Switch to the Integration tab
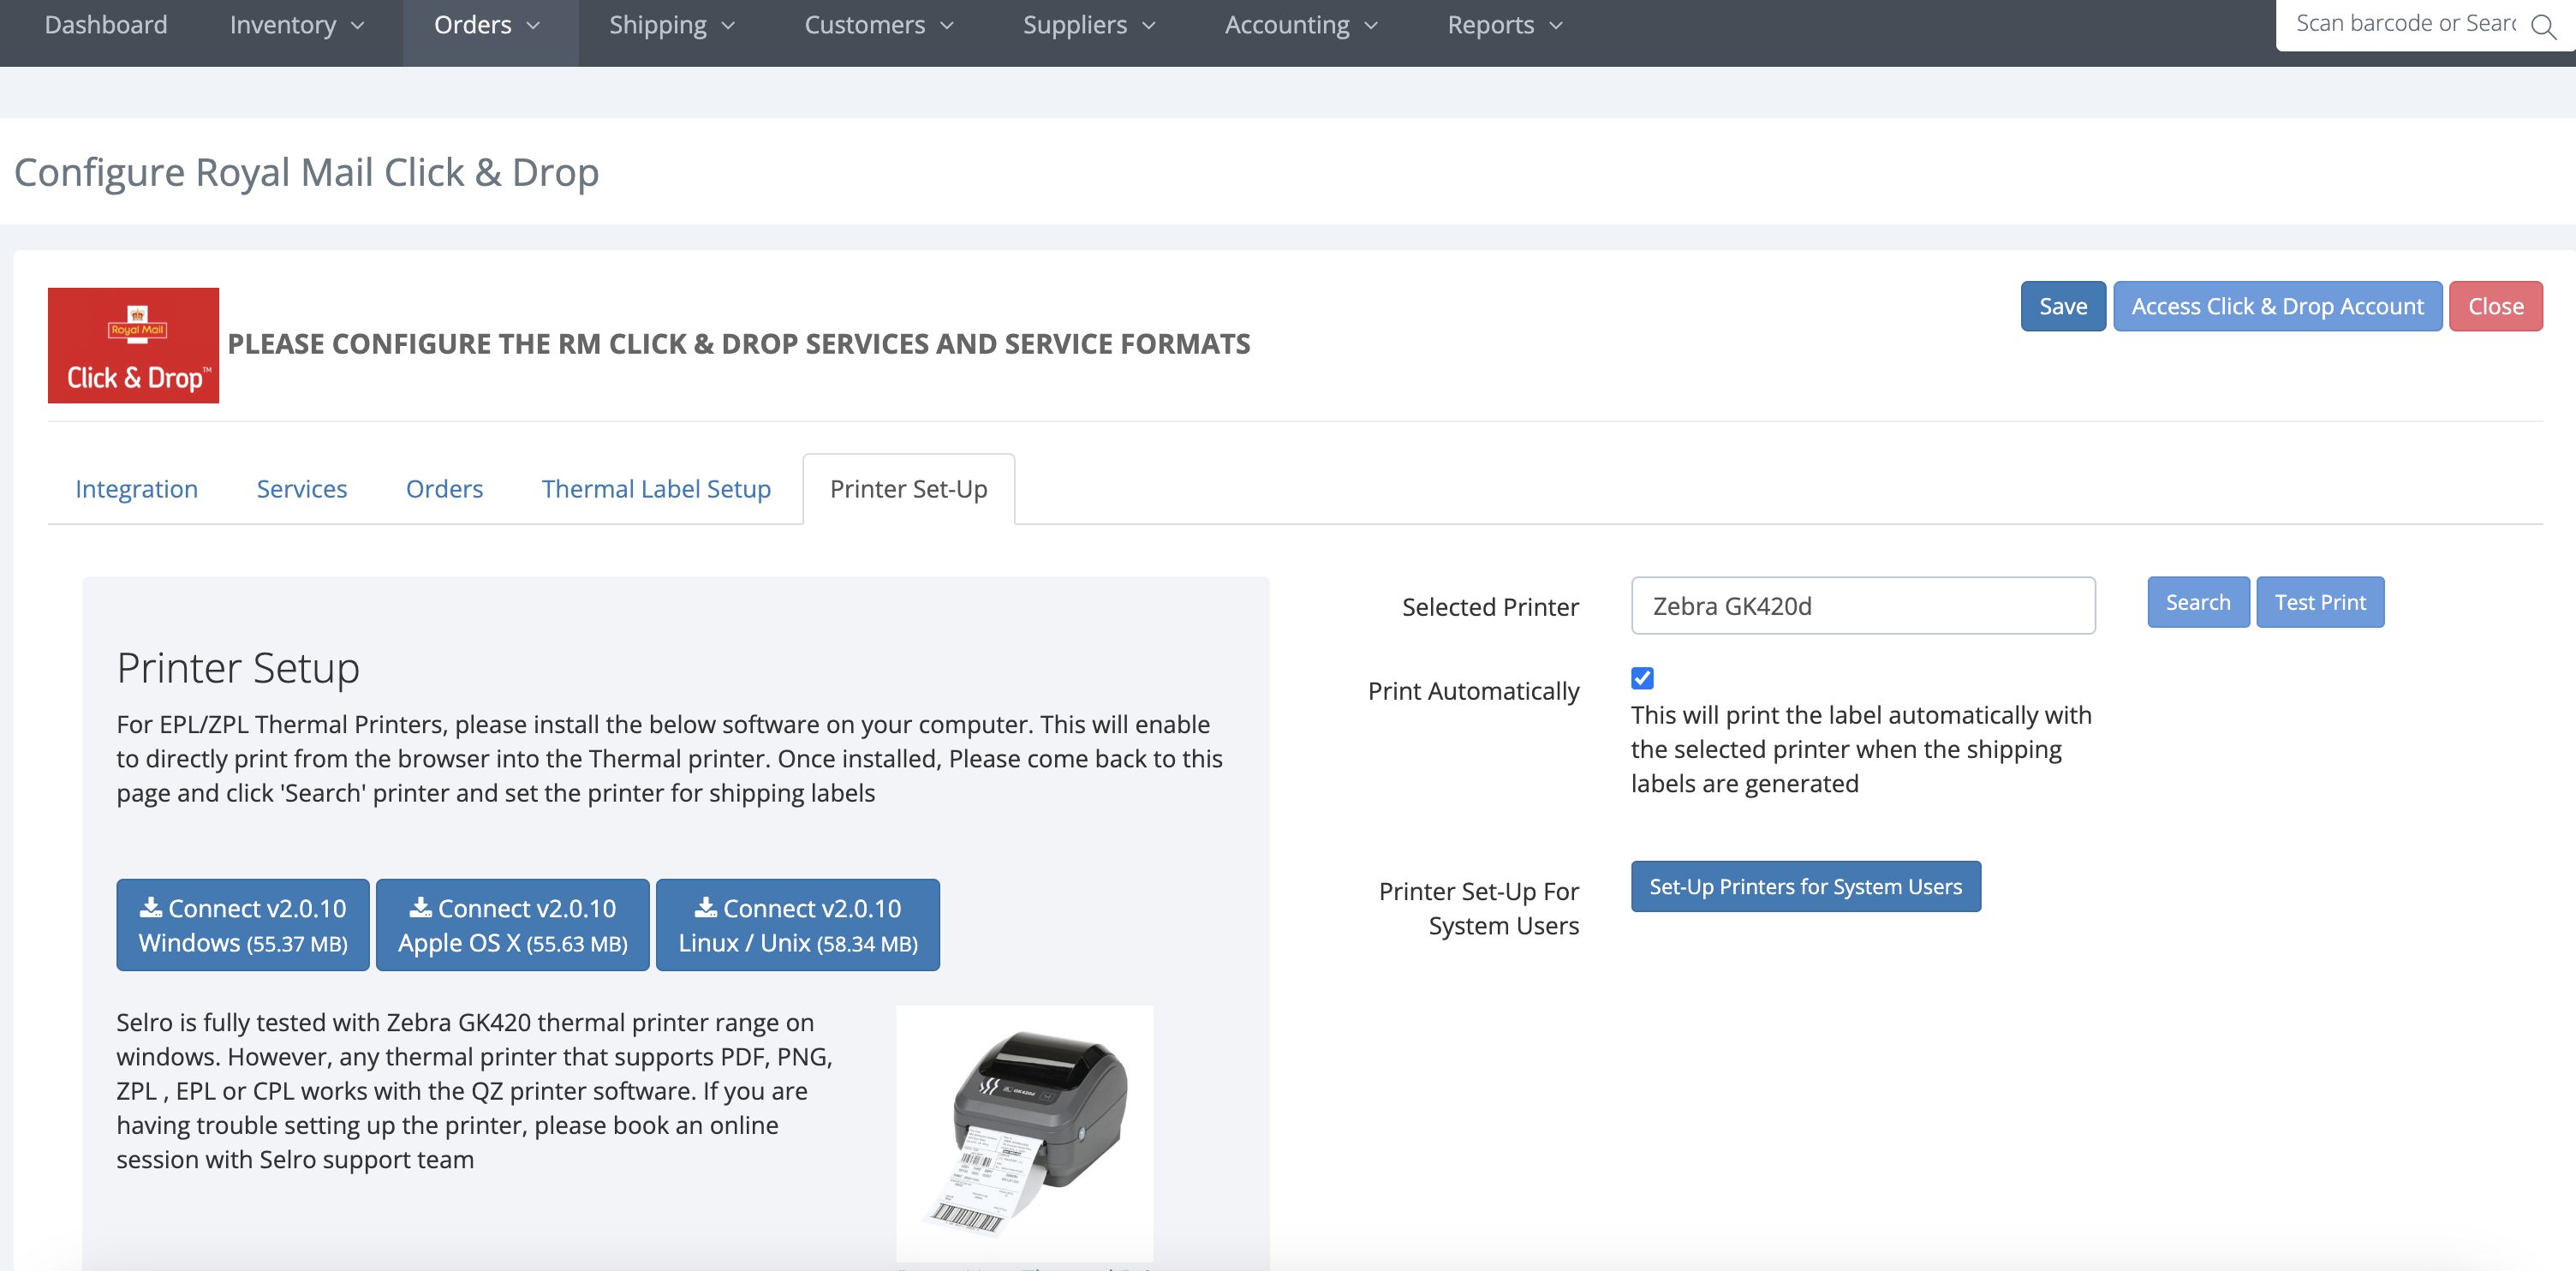Viewport: 2576px width, 1271px height. click(136, 487)
